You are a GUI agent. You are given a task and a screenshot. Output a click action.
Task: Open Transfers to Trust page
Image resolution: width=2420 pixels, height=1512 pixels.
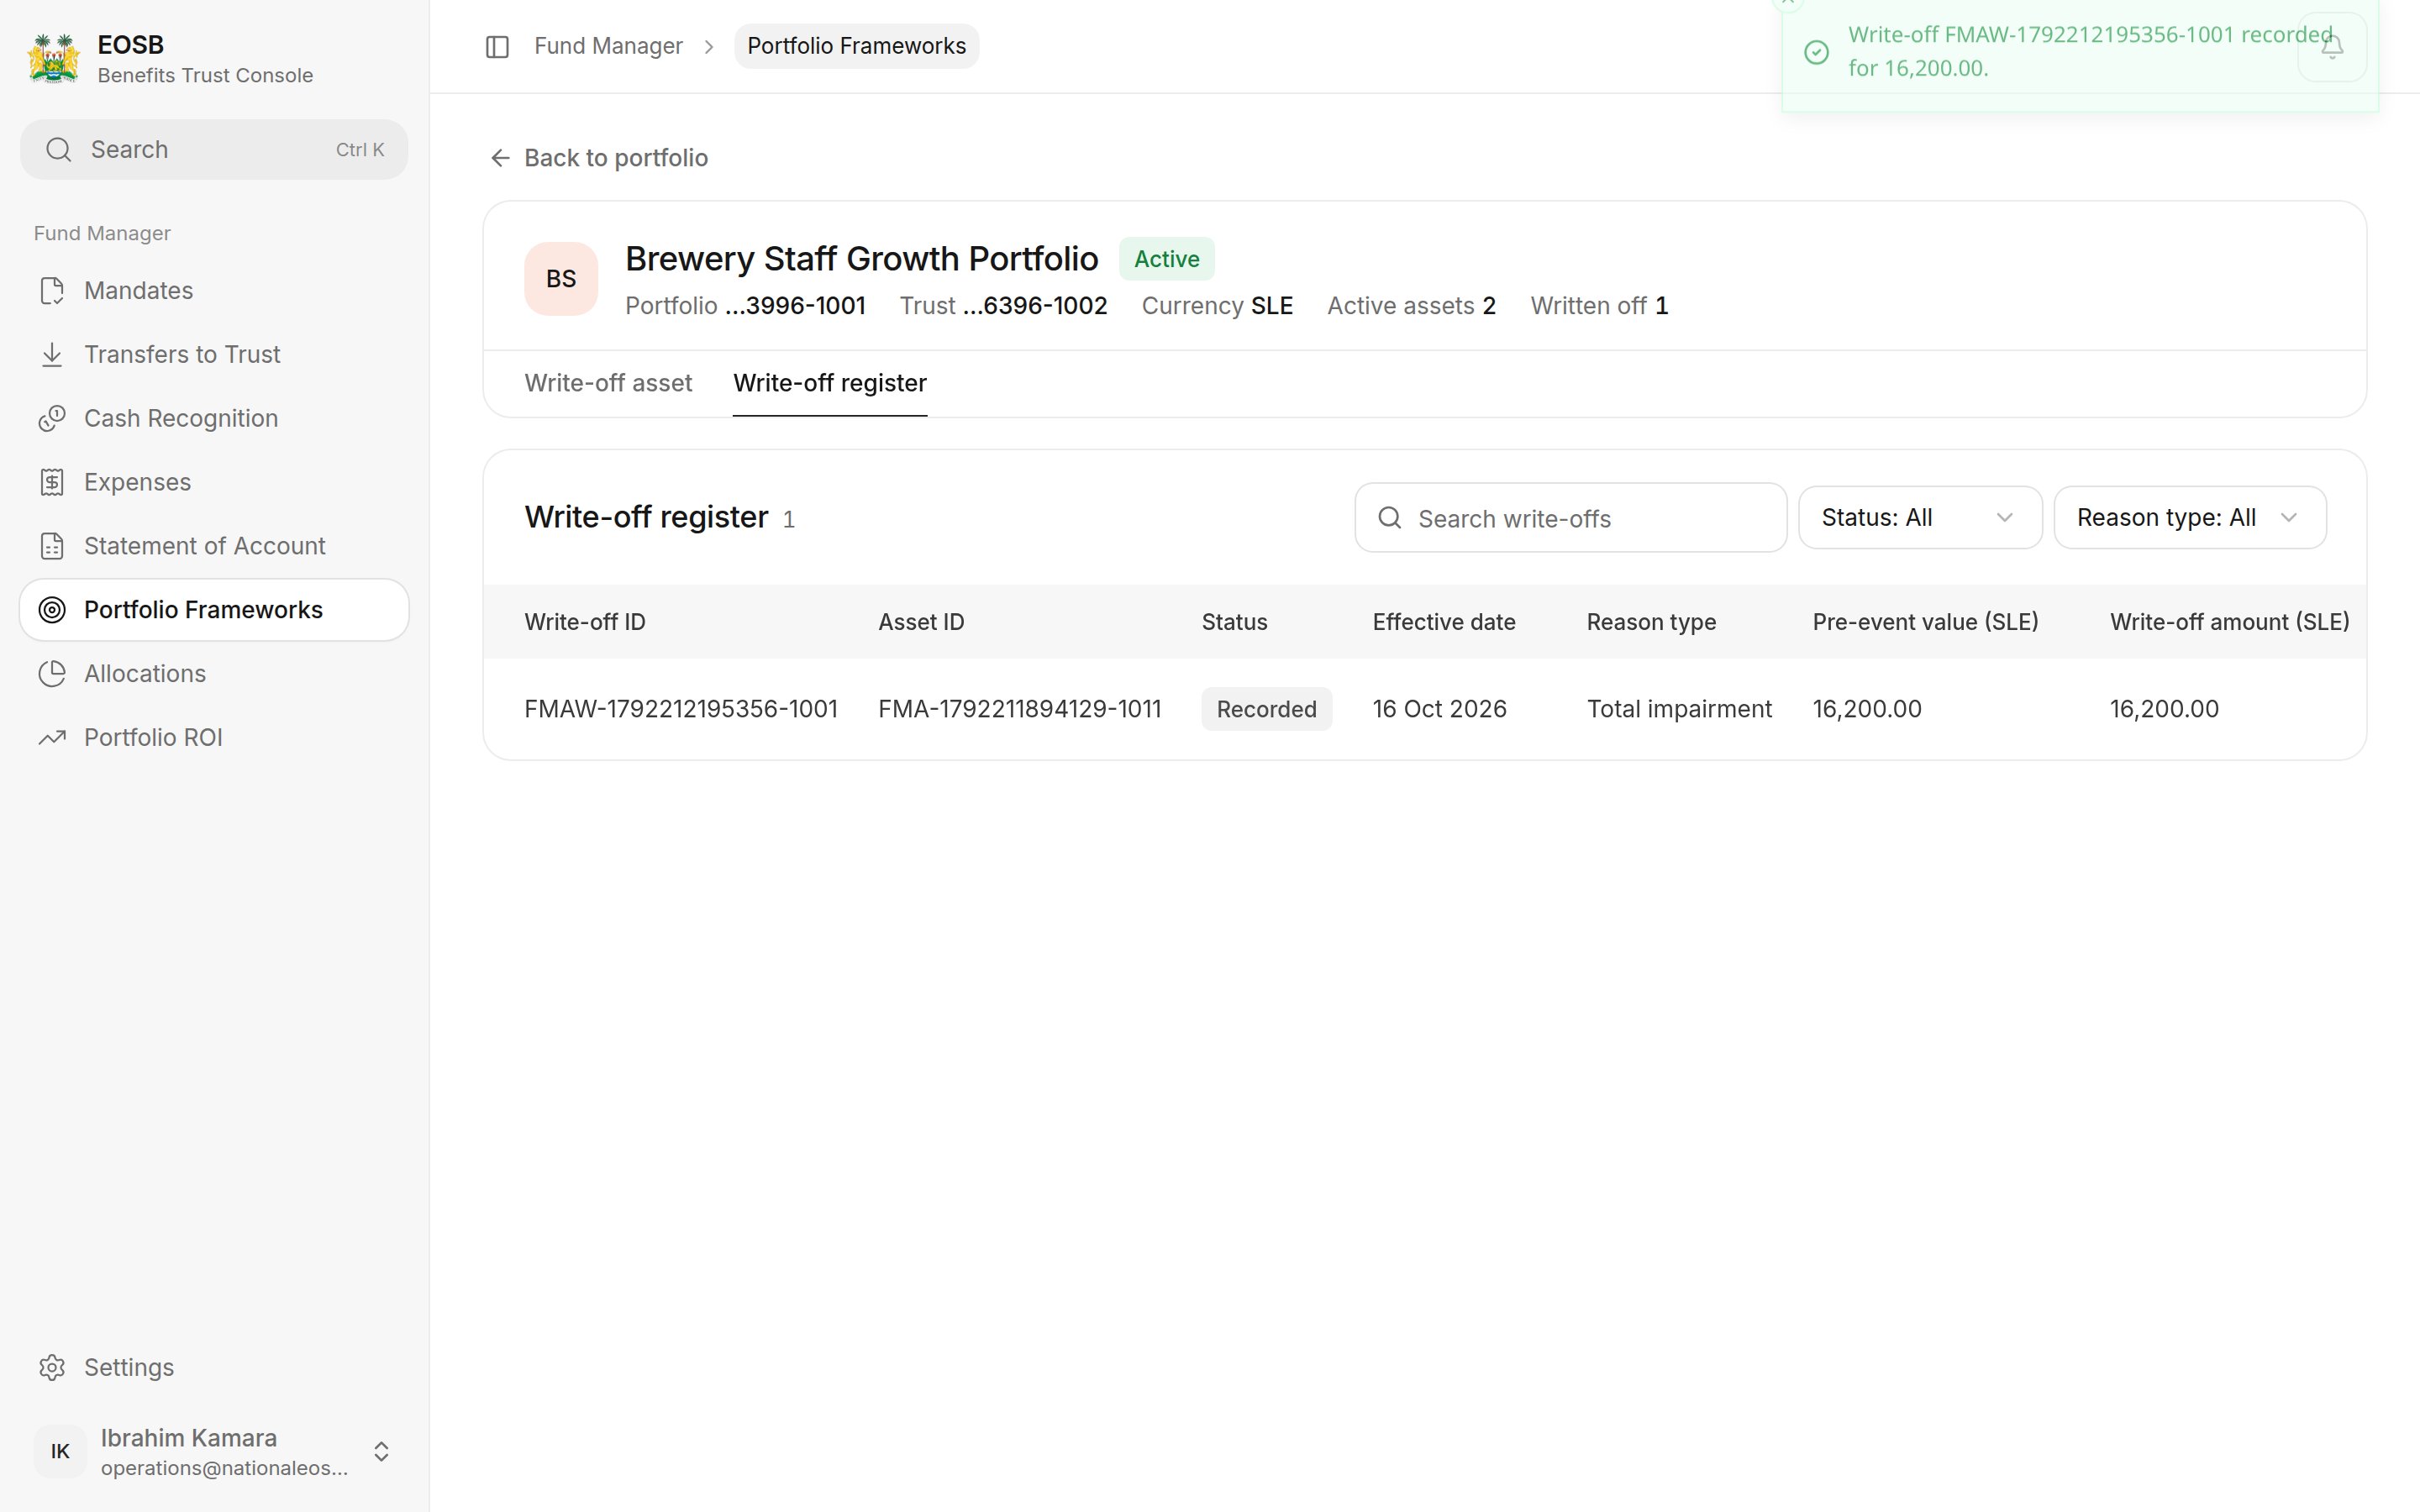(214, 355)
